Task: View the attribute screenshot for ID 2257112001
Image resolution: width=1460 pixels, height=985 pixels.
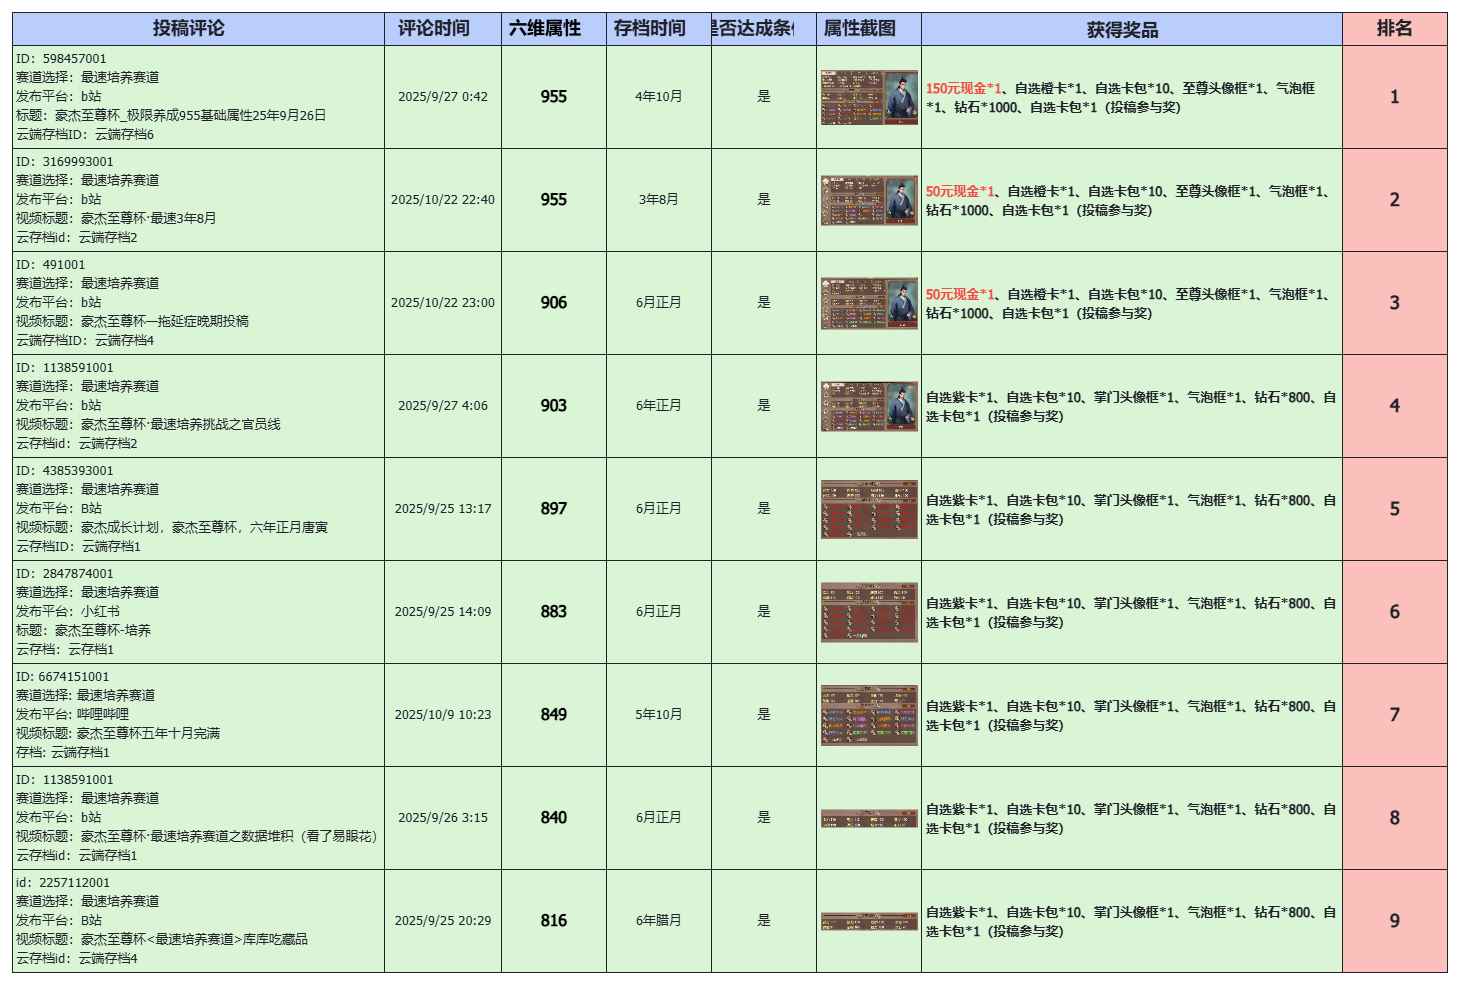Action: (x=869, y=921)
